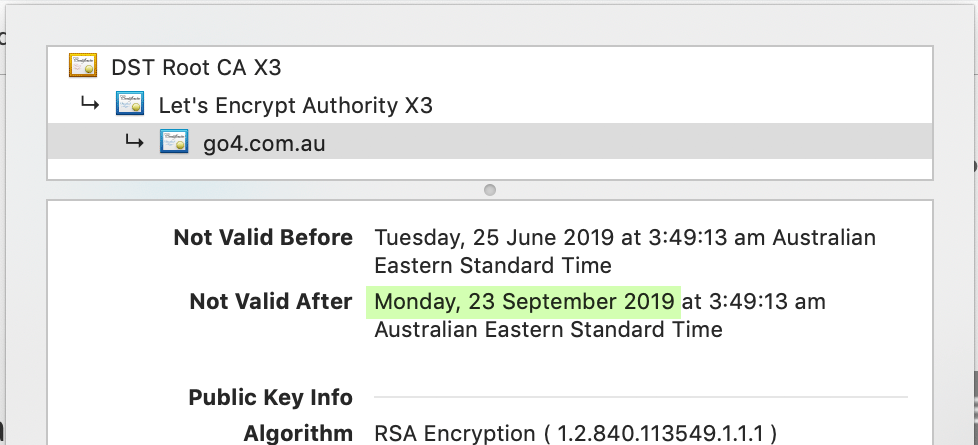Click the Not Valid Before label

[263, 238]
